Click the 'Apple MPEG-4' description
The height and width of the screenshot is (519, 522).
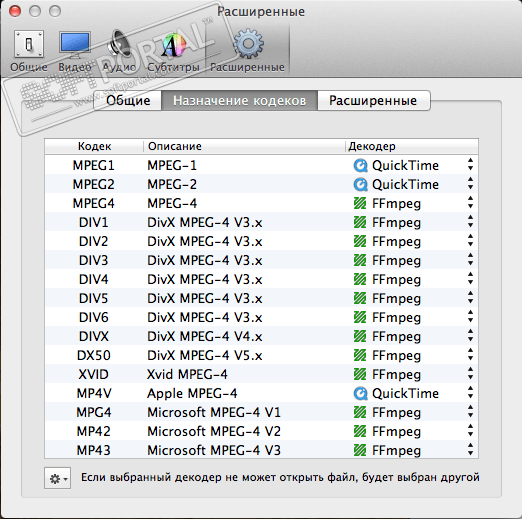pyautogui.click(x=192, y=394)
